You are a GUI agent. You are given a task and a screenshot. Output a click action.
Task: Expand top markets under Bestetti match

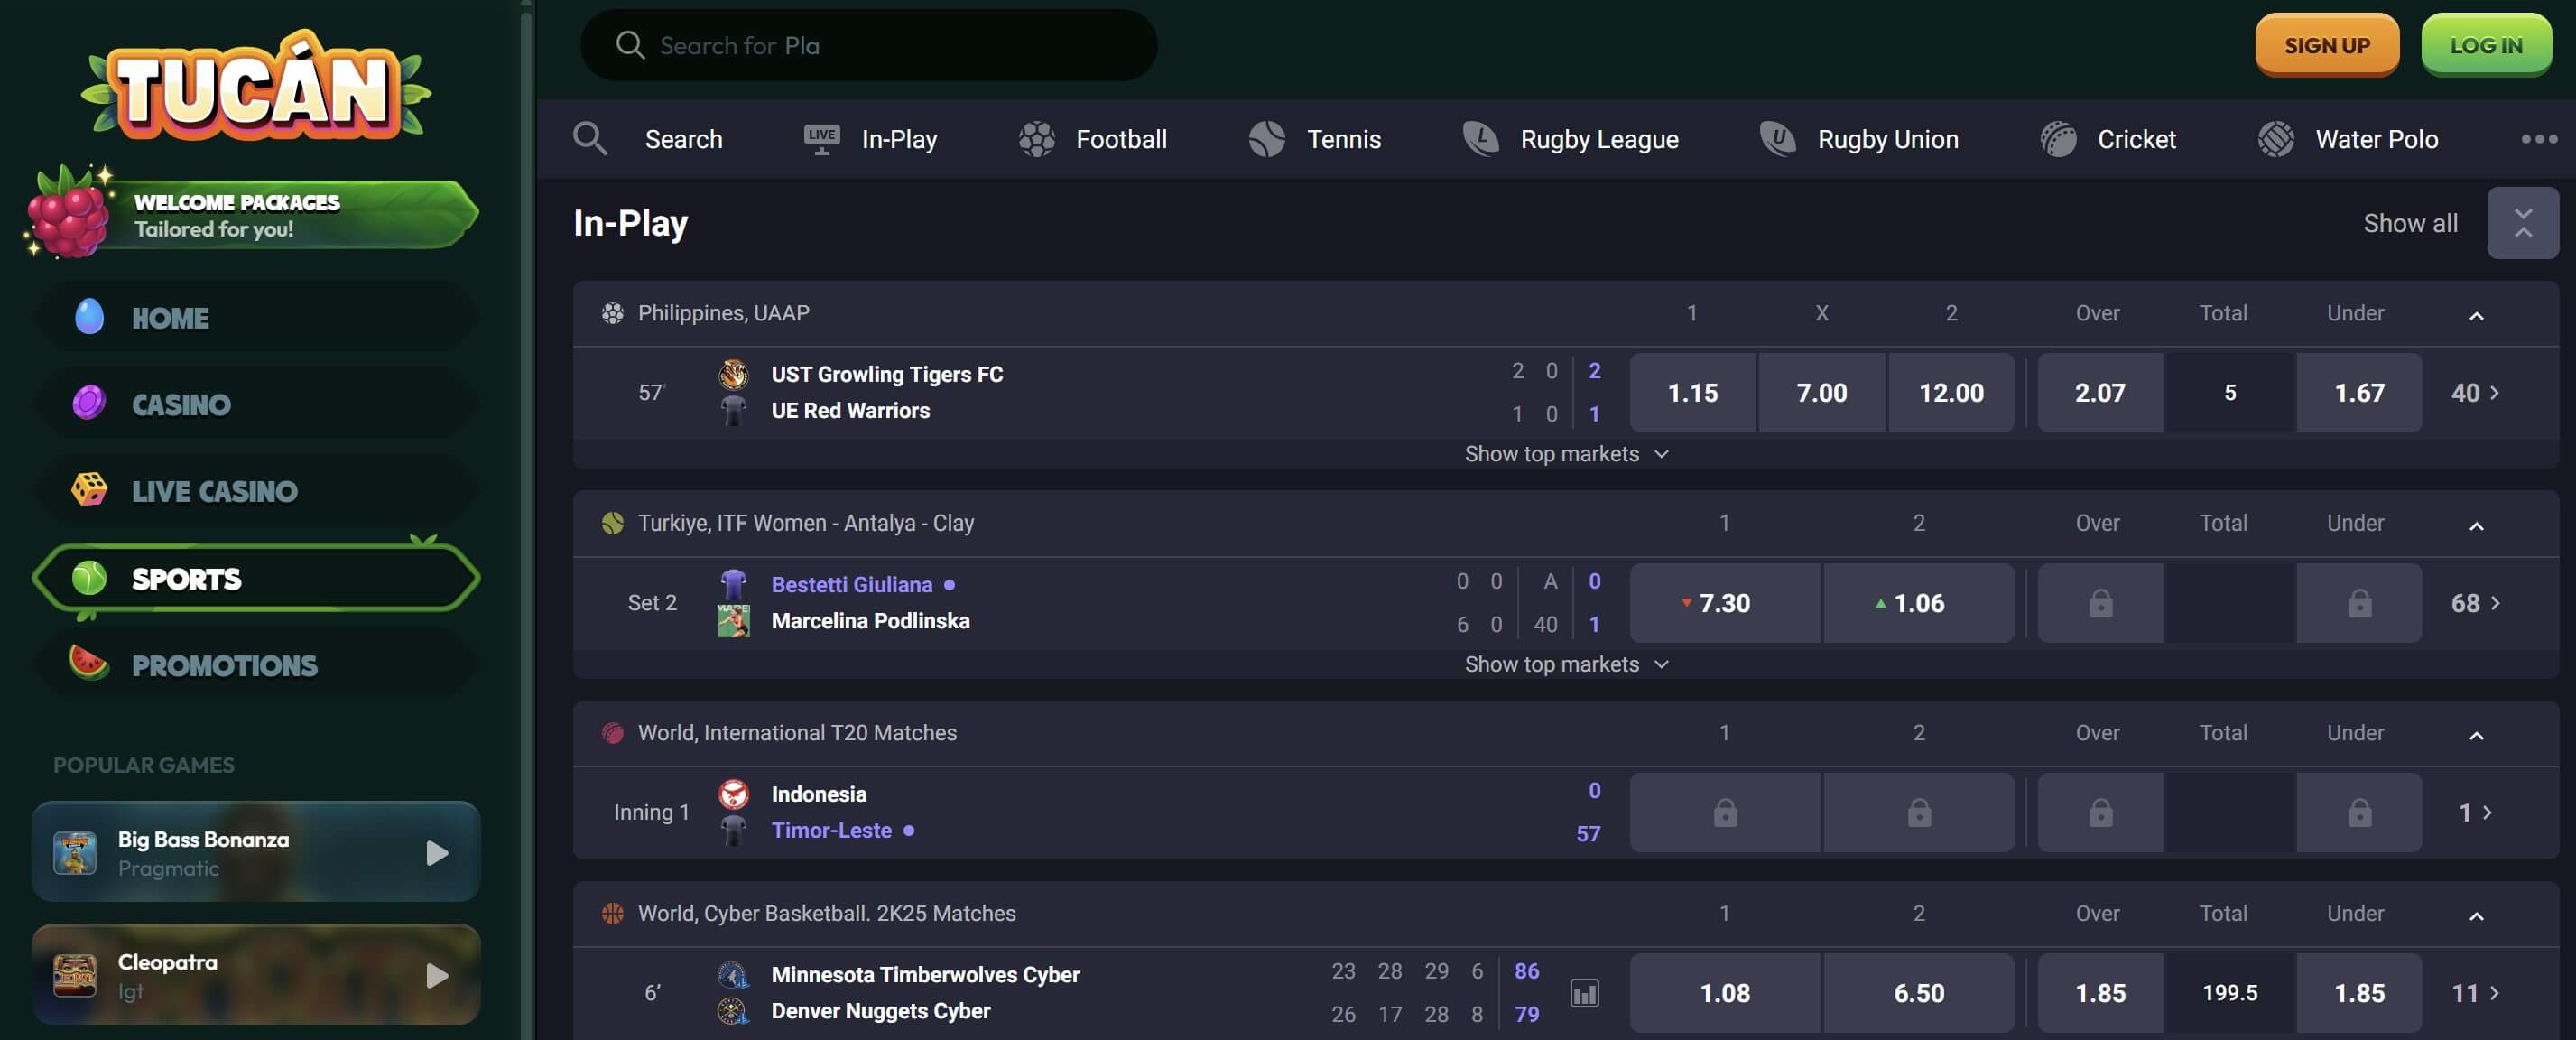click(1565, 664)
